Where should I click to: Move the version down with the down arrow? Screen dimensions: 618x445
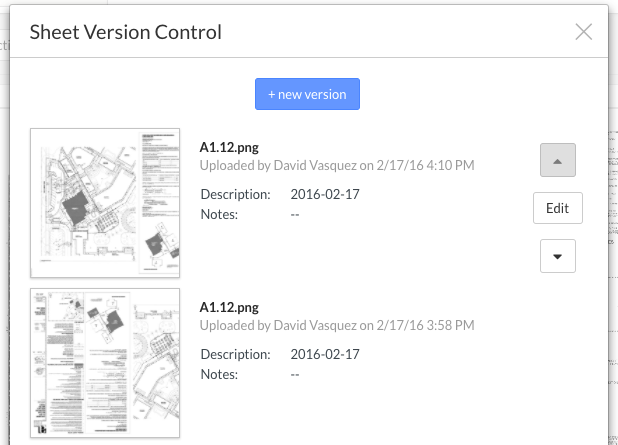tap(558, 256)
